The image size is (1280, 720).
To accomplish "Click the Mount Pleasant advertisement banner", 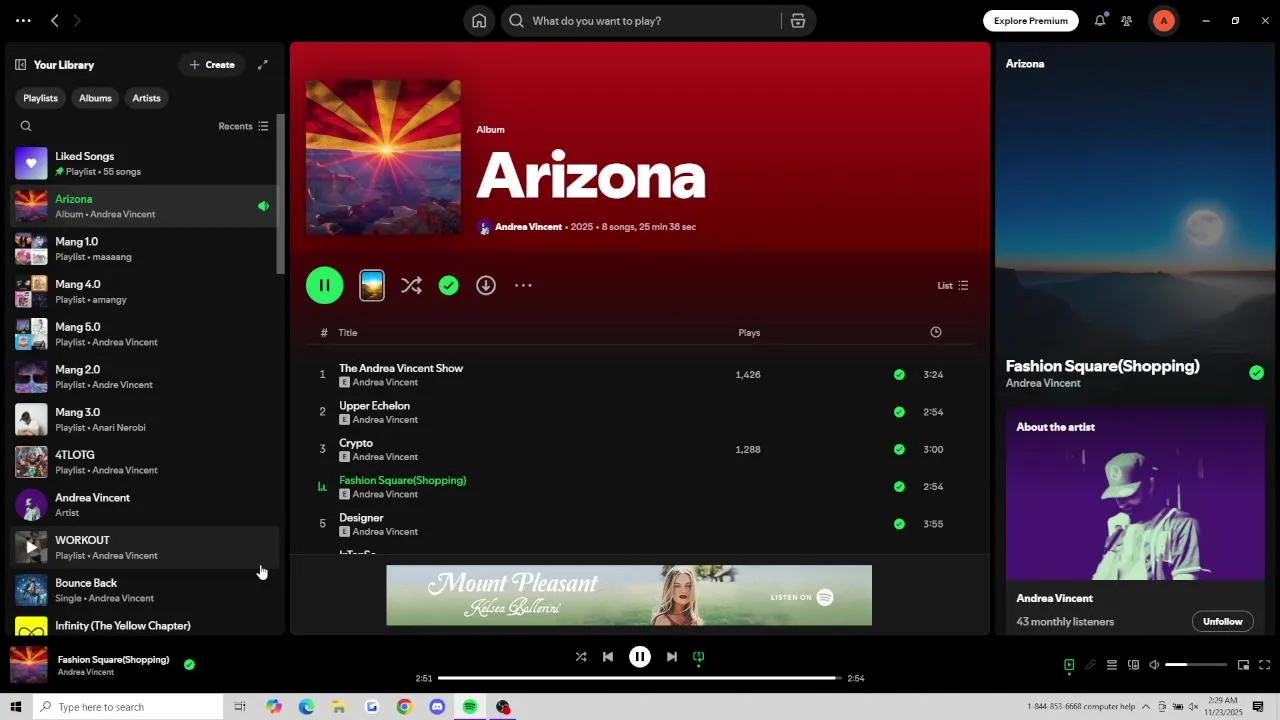I will [629, 595].
